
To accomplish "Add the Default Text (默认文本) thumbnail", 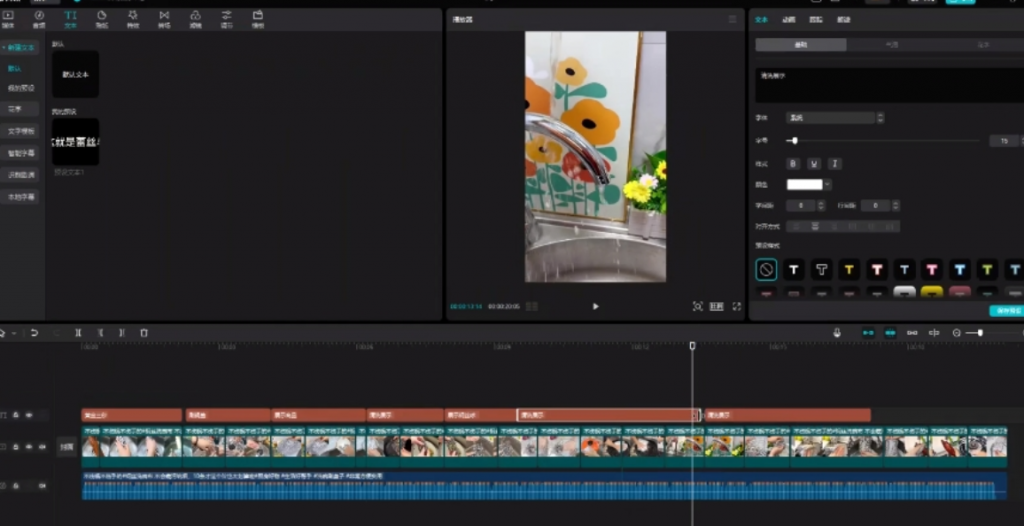I will 76,74.
